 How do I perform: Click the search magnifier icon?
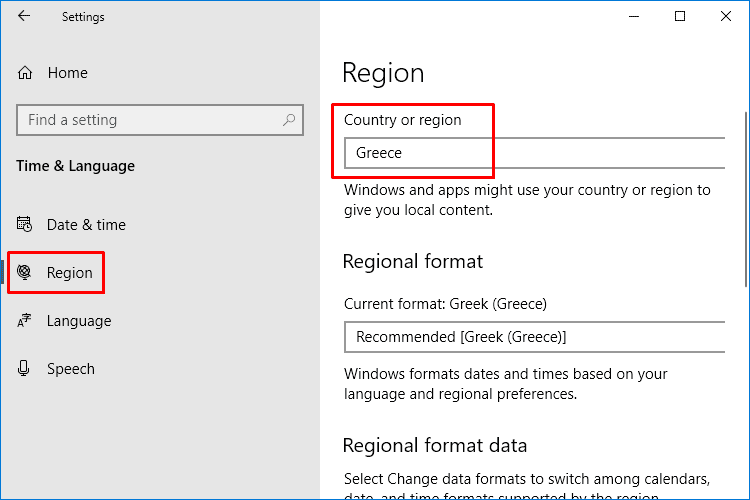pyautogui.click(x=289, y=120)
